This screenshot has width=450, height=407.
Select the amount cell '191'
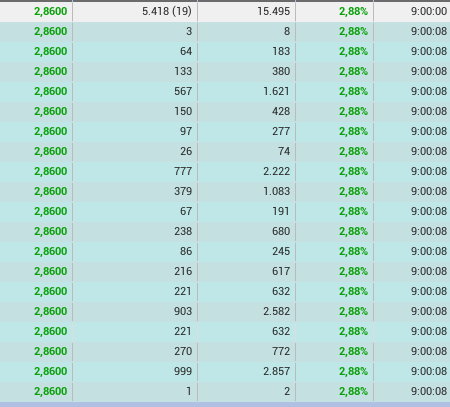pos(246,211)
